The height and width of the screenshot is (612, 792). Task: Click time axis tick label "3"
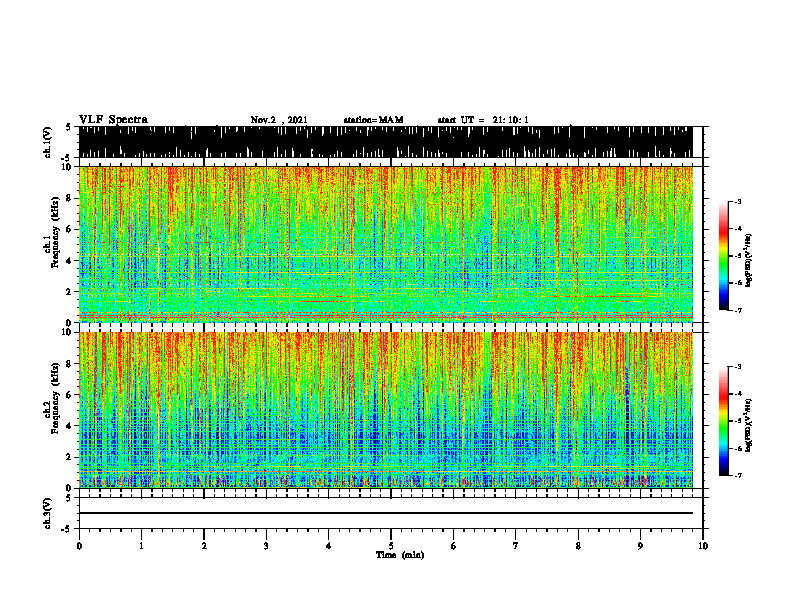click(266, 546)
